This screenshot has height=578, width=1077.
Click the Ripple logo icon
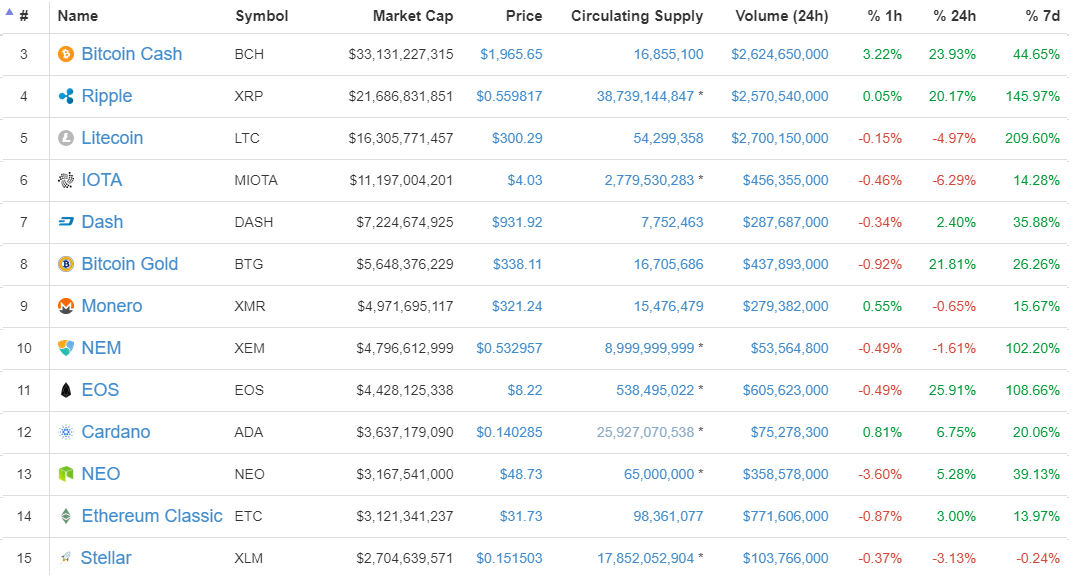tap(66, 96)
